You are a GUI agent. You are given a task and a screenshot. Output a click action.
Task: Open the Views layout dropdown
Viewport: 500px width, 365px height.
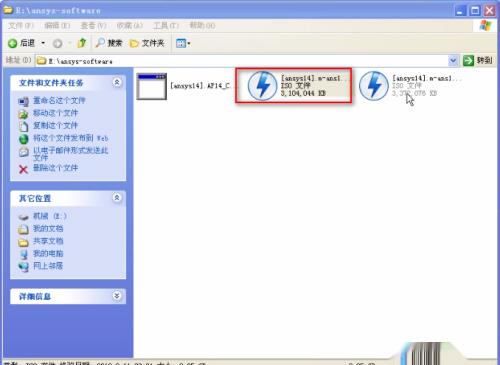pos(183,43)
